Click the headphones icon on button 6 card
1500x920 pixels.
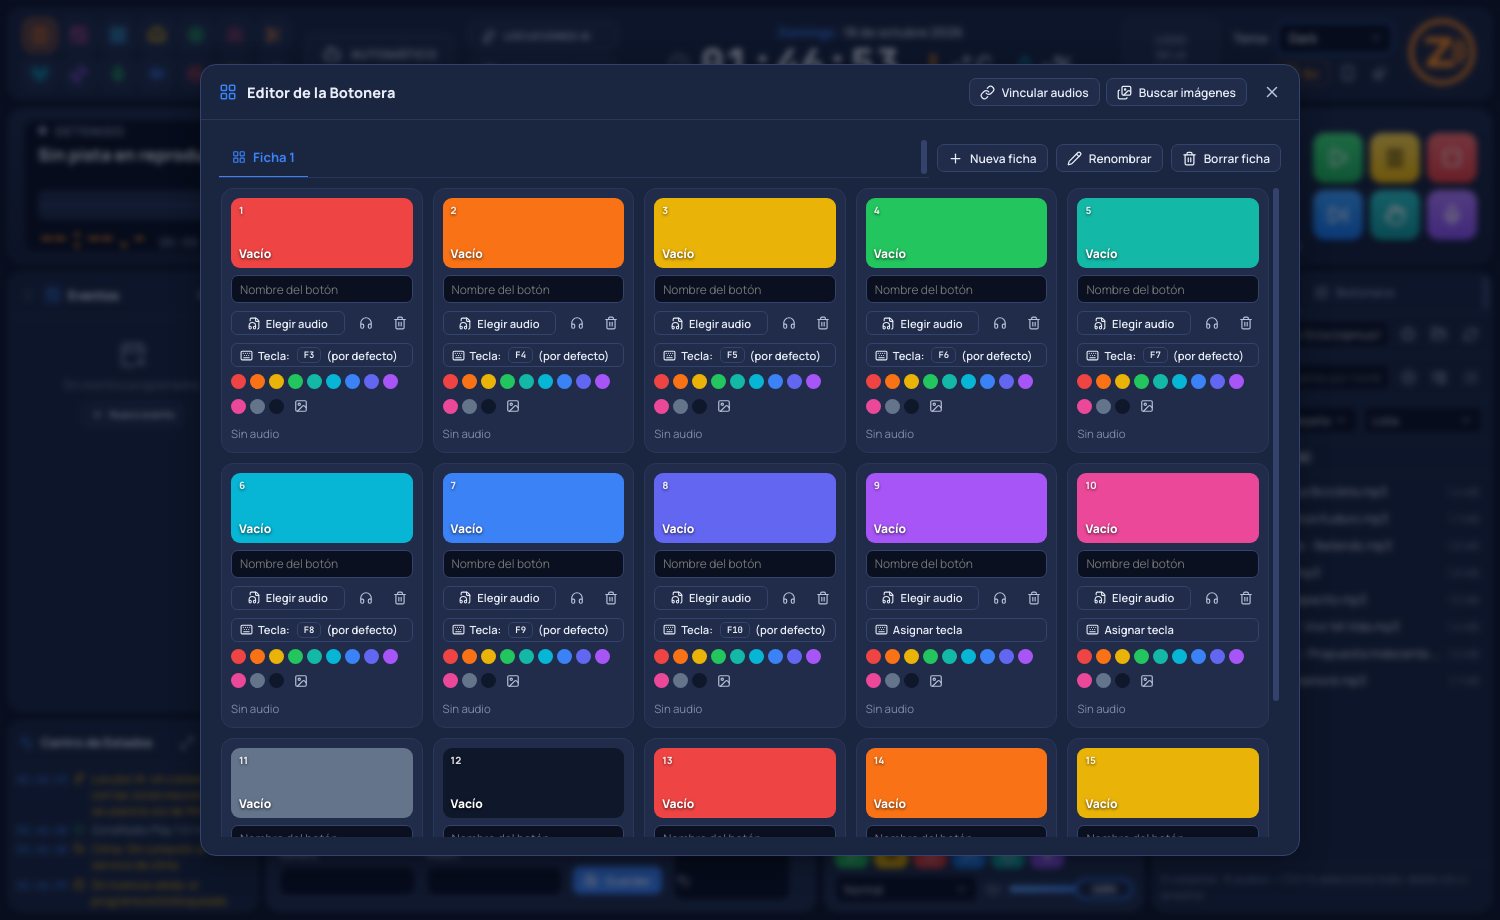tap(366, 598)
